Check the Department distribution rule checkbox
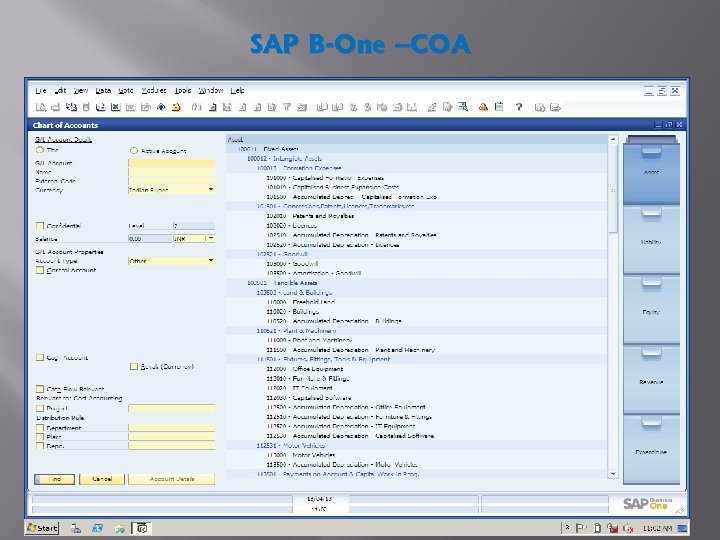The image size is (720, 540). [x=40, y=428]
